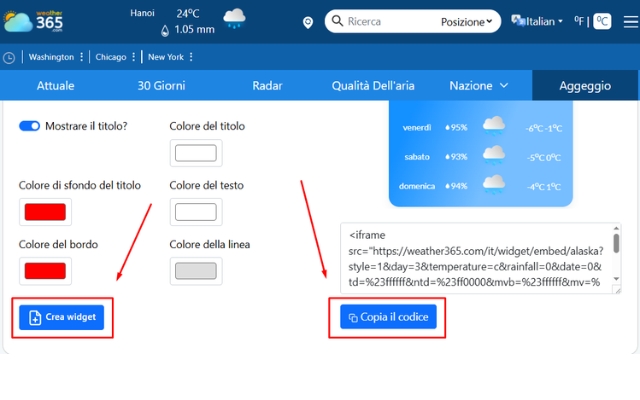Viewport: 640px width, 400px height.
Task: Pick the Colore del bordo swatch
Action: pyautogui.click(x=45, y=271)
